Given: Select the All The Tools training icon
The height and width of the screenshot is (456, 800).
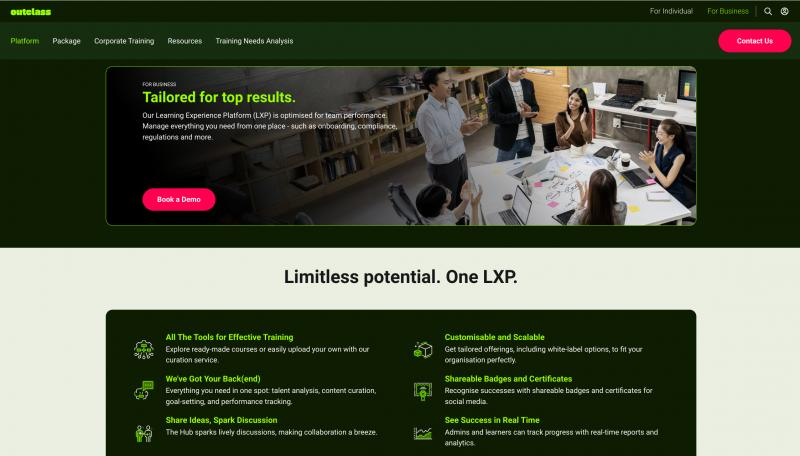Looking at the screenshot, I should pos(144,349).
